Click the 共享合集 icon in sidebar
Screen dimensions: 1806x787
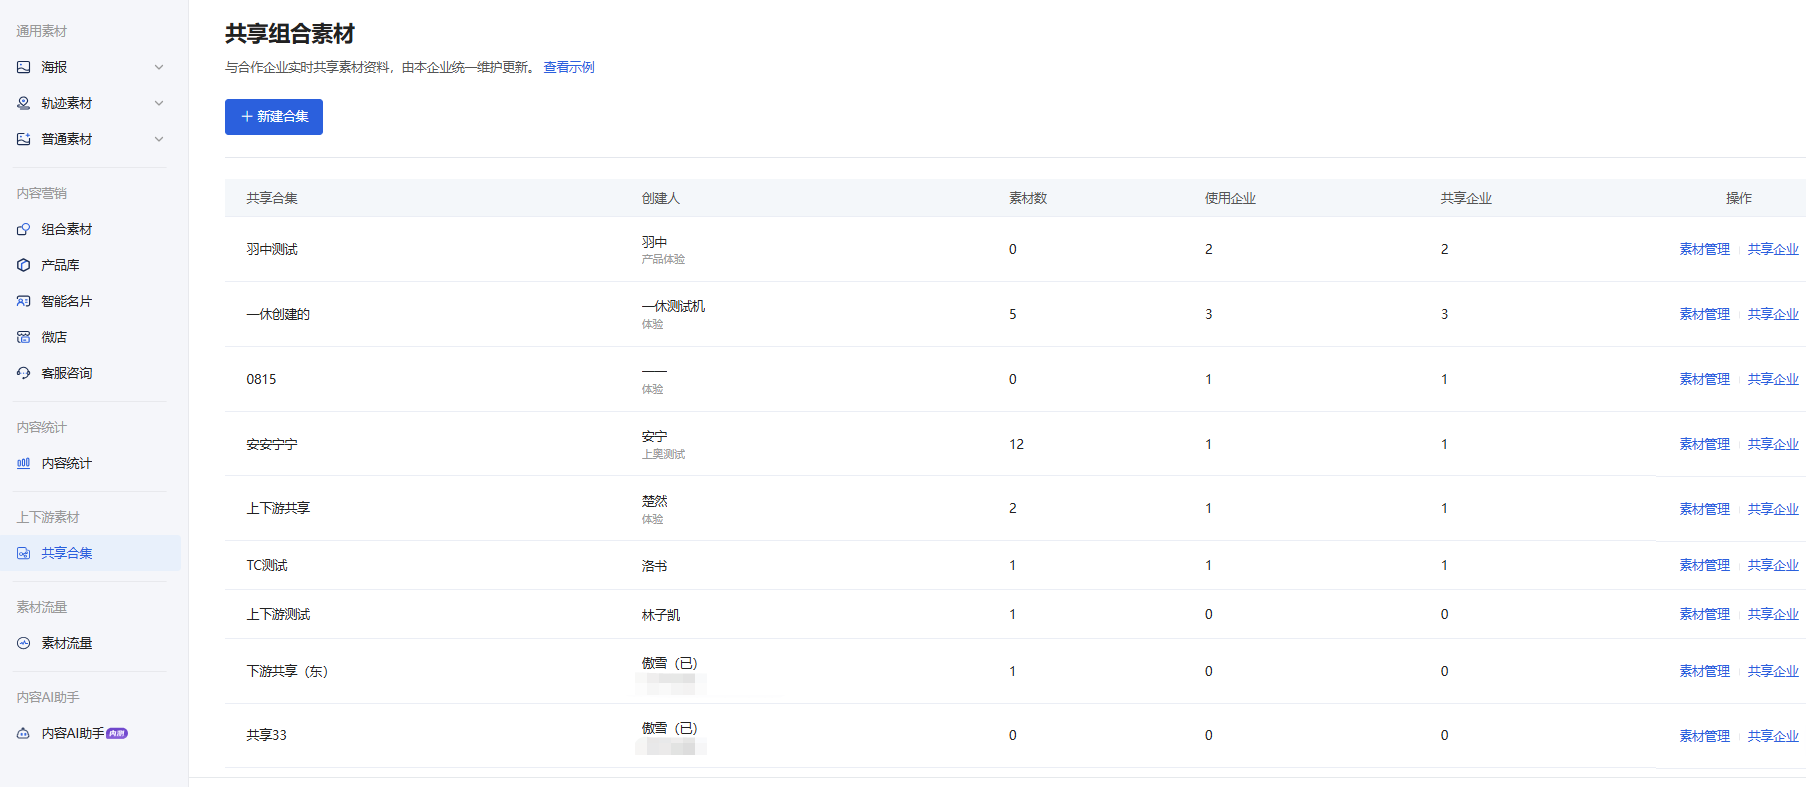pyautogui.click(x=24, y=553)
